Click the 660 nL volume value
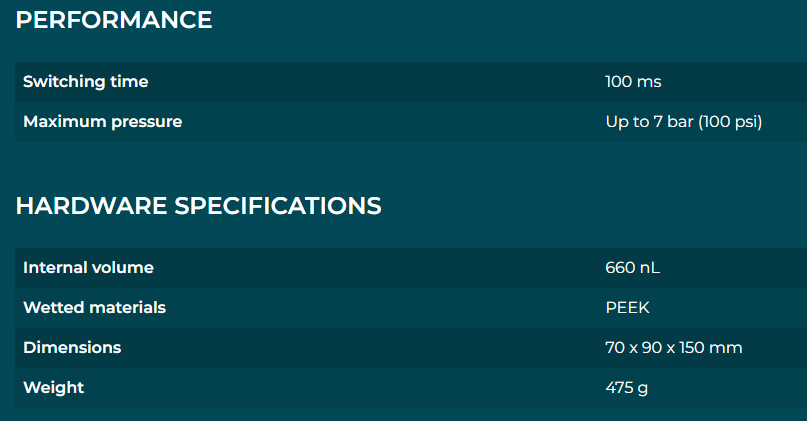This screenshot has width=807, height=421. pyautogui.click(x=633, y=268)
